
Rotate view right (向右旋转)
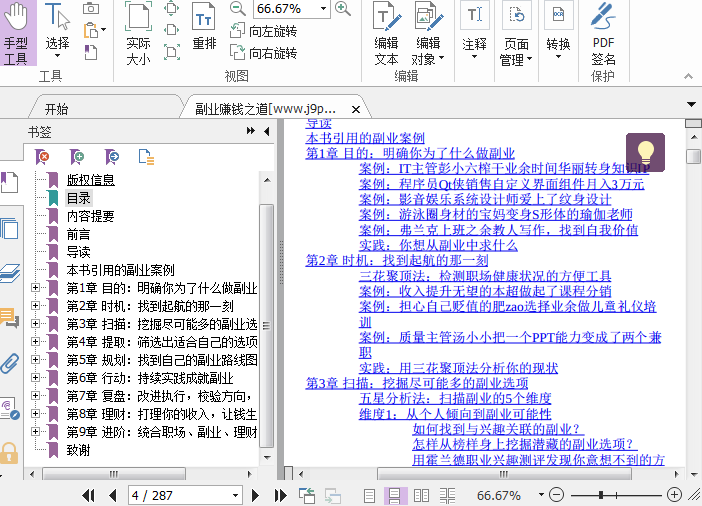[264, 53]
